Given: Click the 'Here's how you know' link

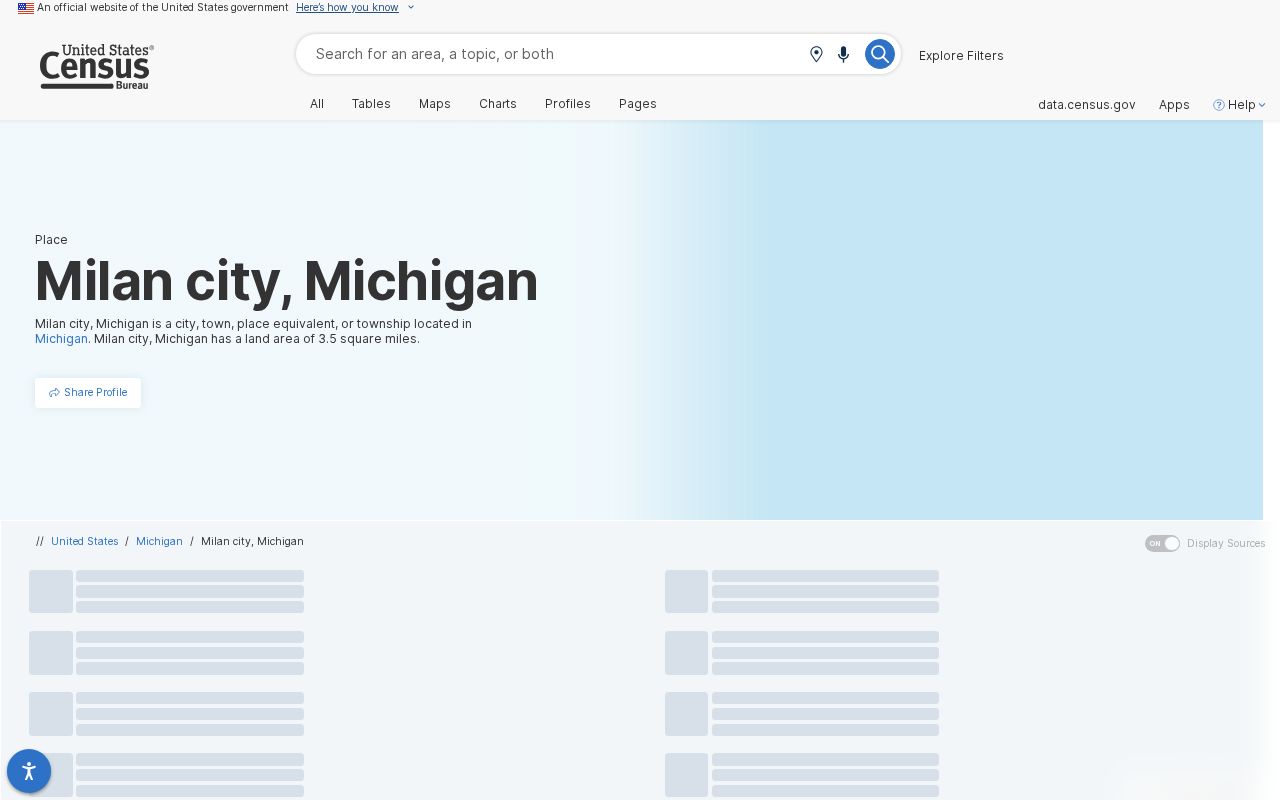Looking at the screenshot, I should (x=347, y=8).
